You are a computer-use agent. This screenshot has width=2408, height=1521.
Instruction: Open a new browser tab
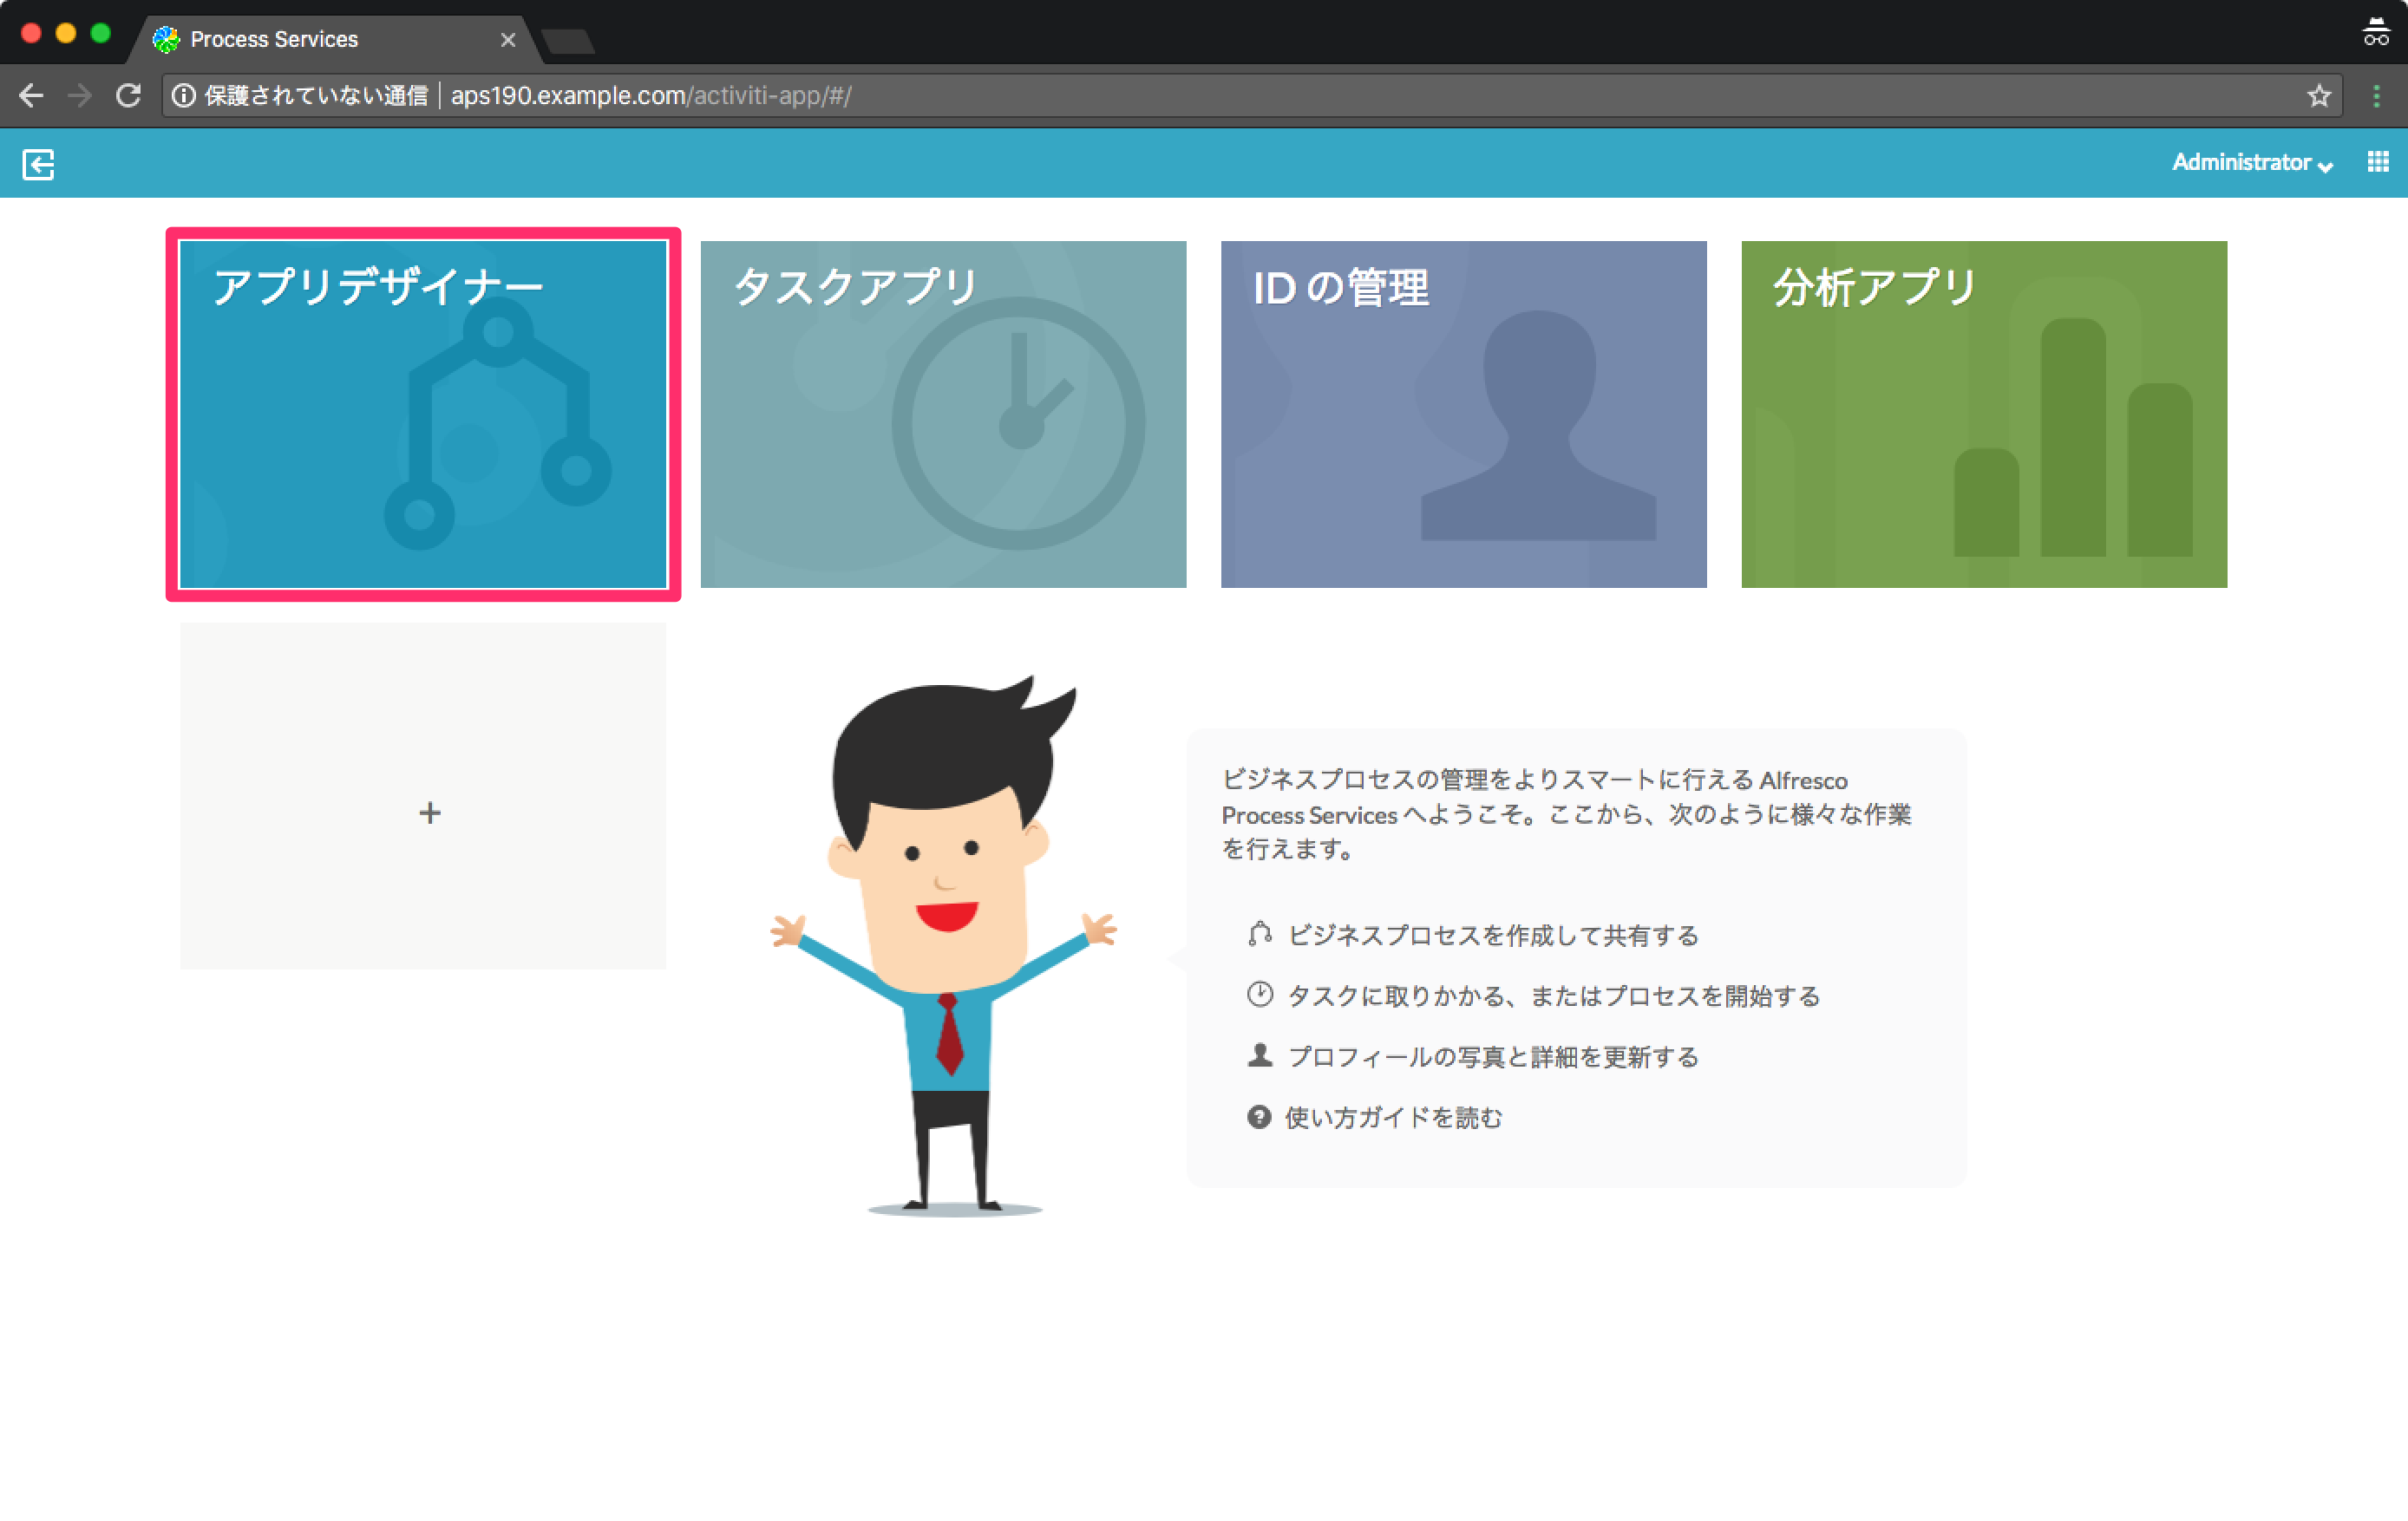pos(568,42)
